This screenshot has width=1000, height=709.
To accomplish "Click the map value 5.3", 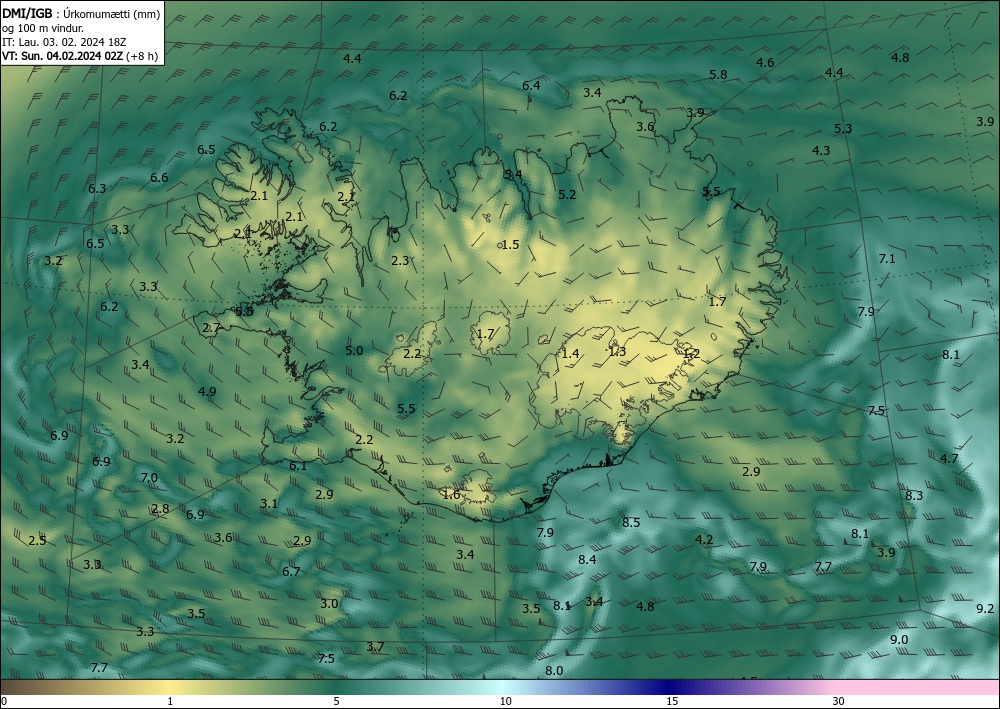I will (x=843, y=129).
